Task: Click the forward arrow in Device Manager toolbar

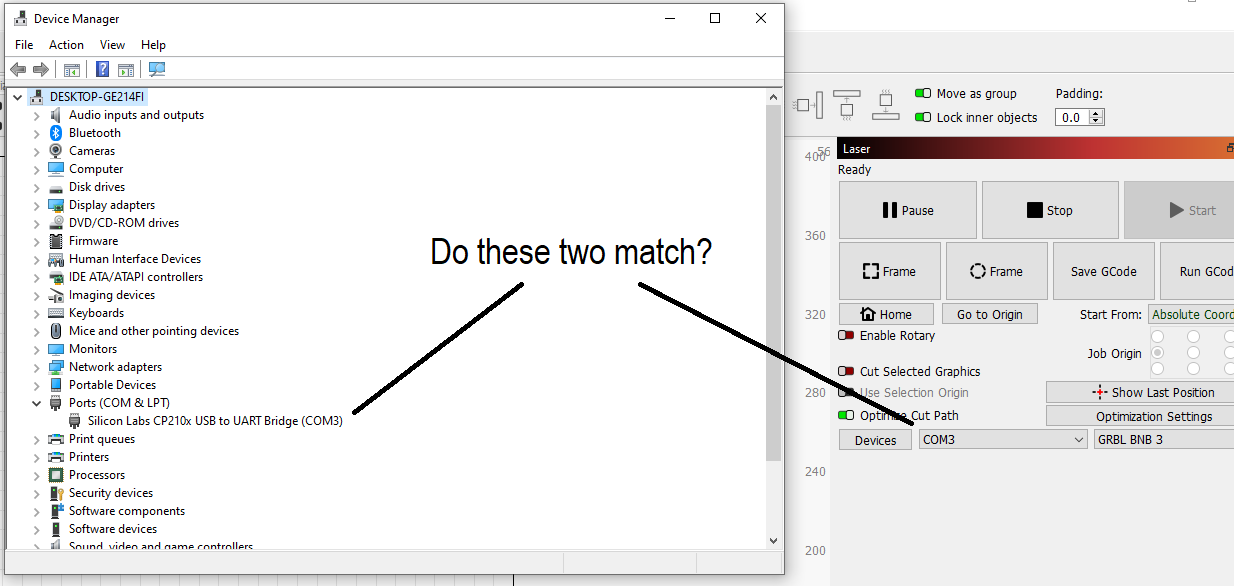Action: click(39, 69)
